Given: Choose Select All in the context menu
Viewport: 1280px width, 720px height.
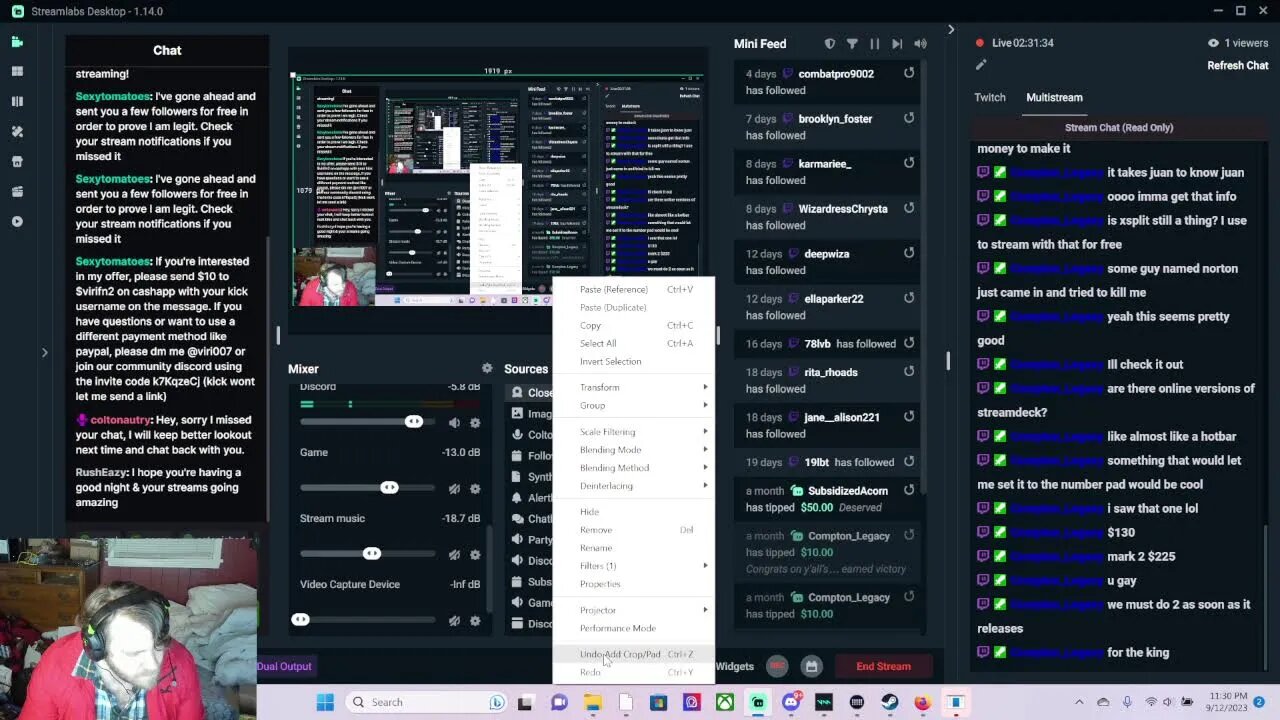Looking at the screenshot, I should tap(634, 343).
